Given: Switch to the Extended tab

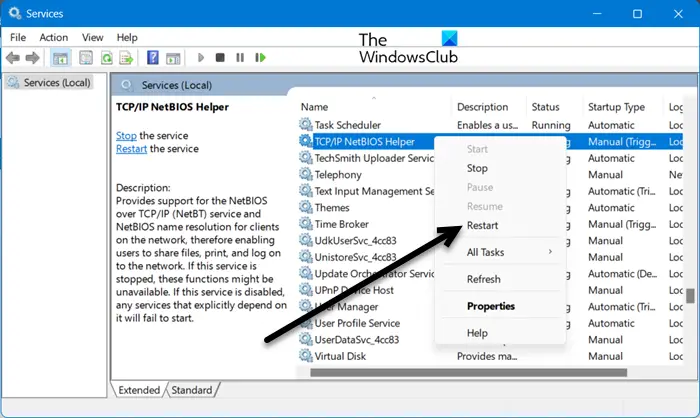Looking at the screenshot, I should 139,390.
